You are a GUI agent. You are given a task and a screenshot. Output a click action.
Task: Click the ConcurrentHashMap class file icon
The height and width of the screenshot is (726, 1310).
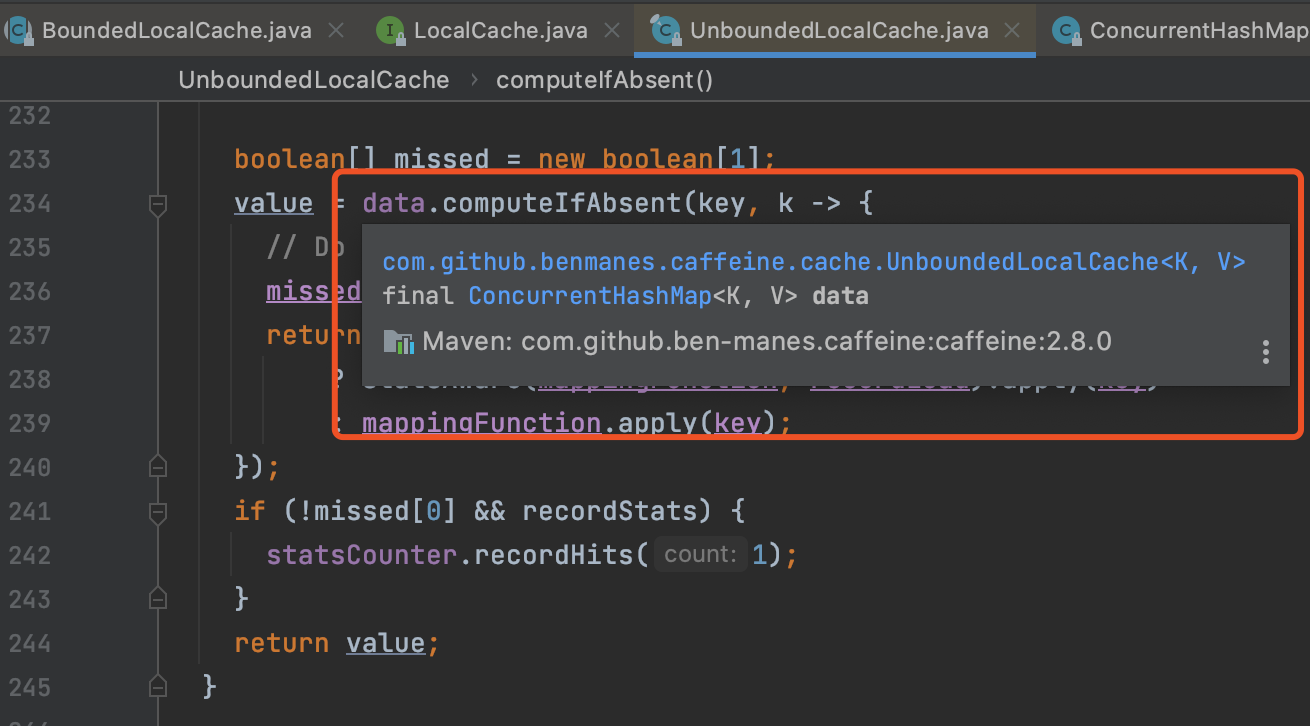(1067, 31)
